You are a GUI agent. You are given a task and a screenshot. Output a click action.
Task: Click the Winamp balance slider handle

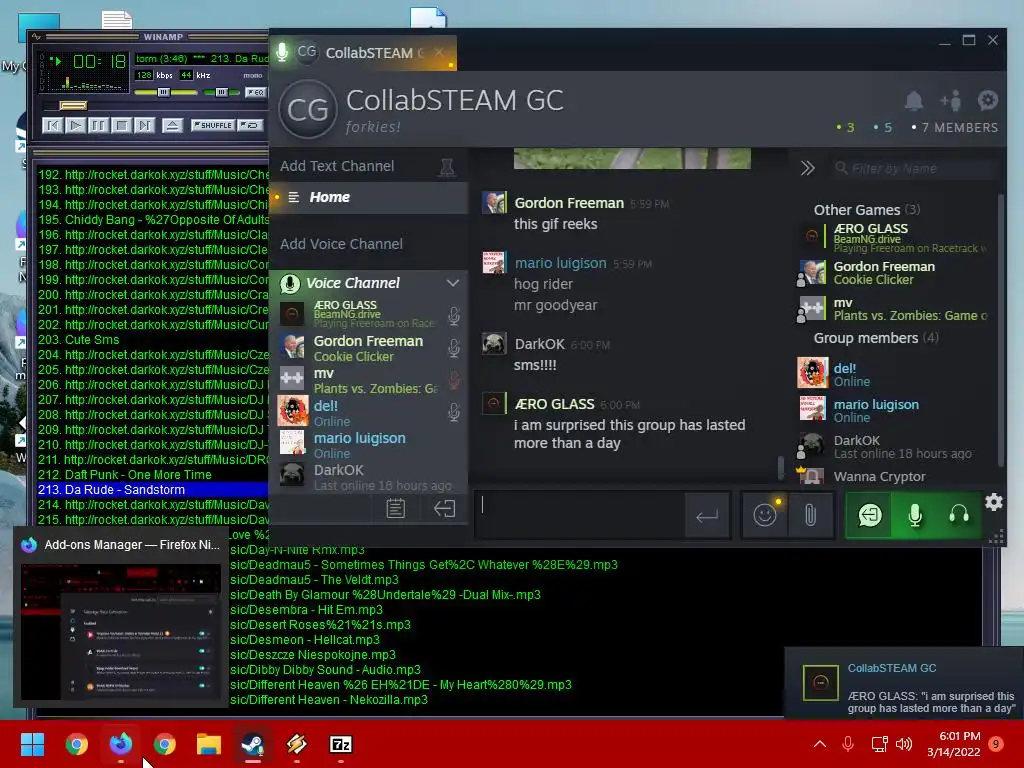221,92
